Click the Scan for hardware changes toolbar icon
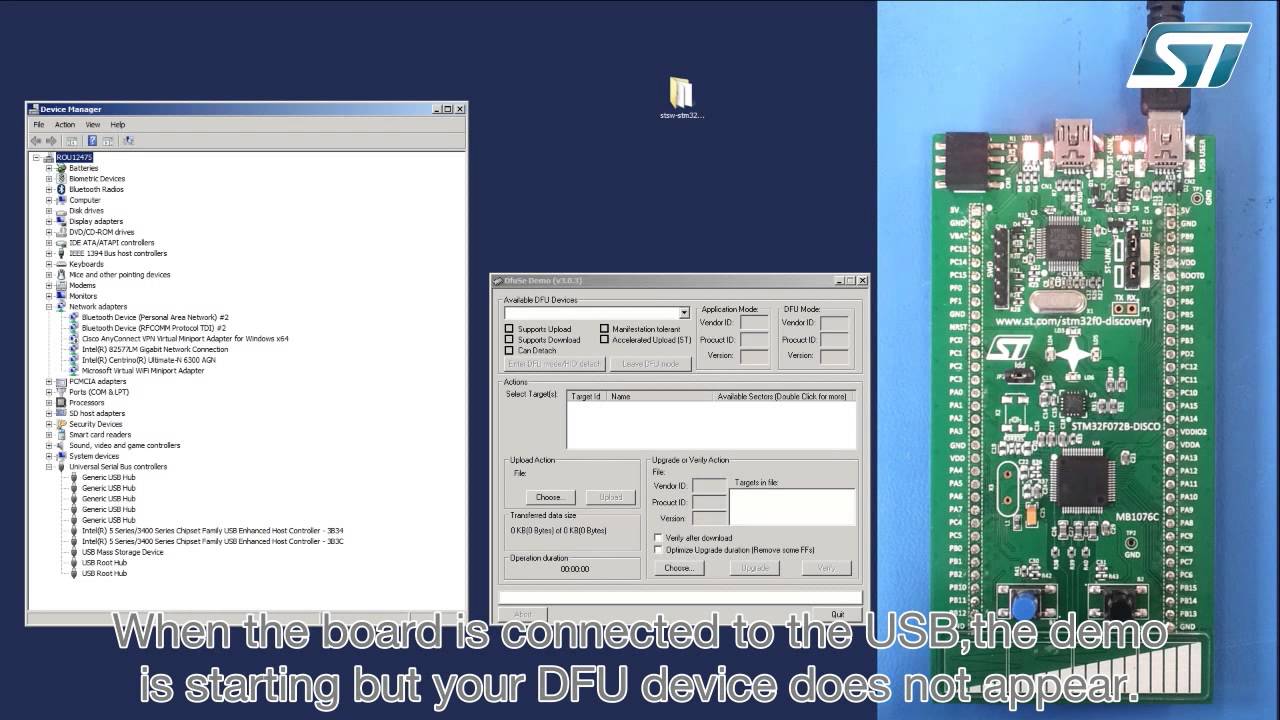The height and width of the screenshot is (720, 1280). (129, 141)
